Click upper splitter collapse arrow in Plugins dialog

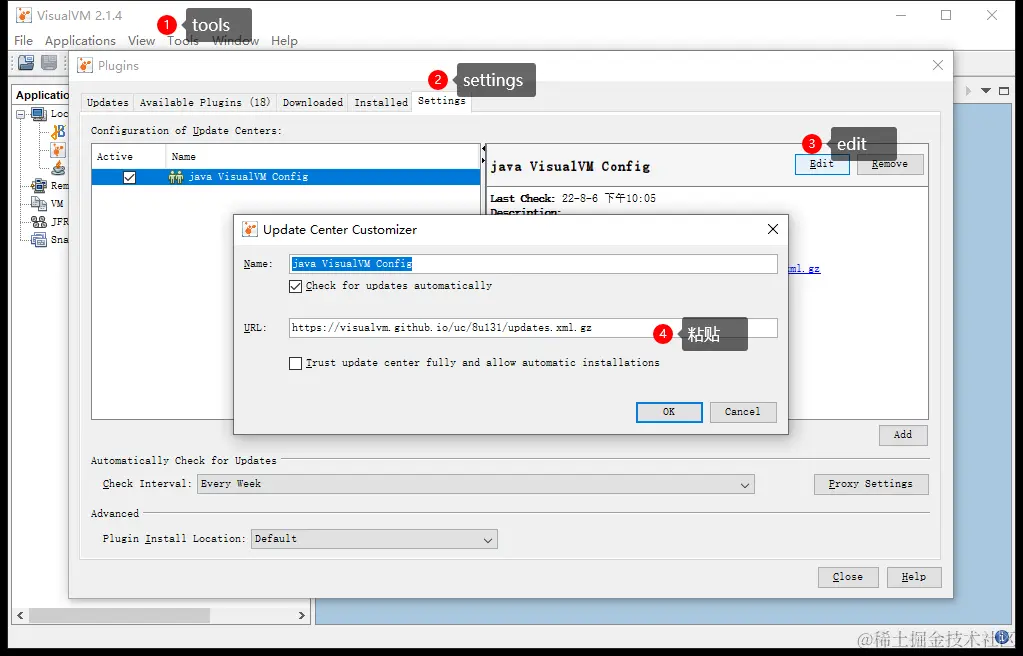pos(483,149)
